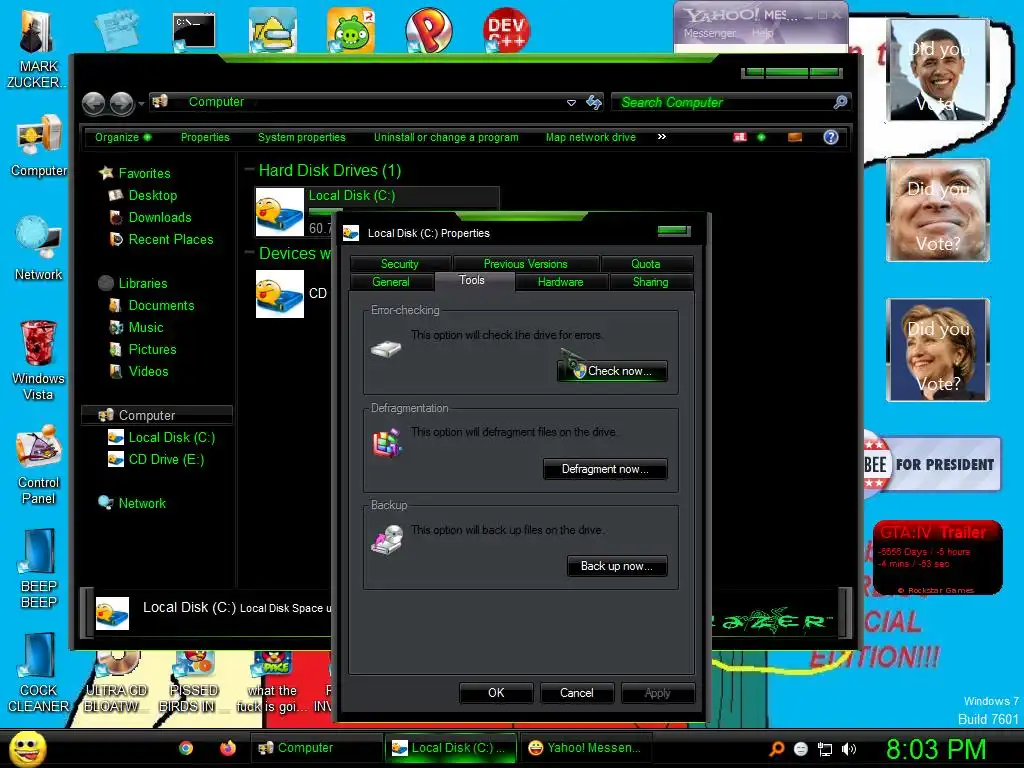Open the BEEP BEEP desktop icon

[39, 569]
